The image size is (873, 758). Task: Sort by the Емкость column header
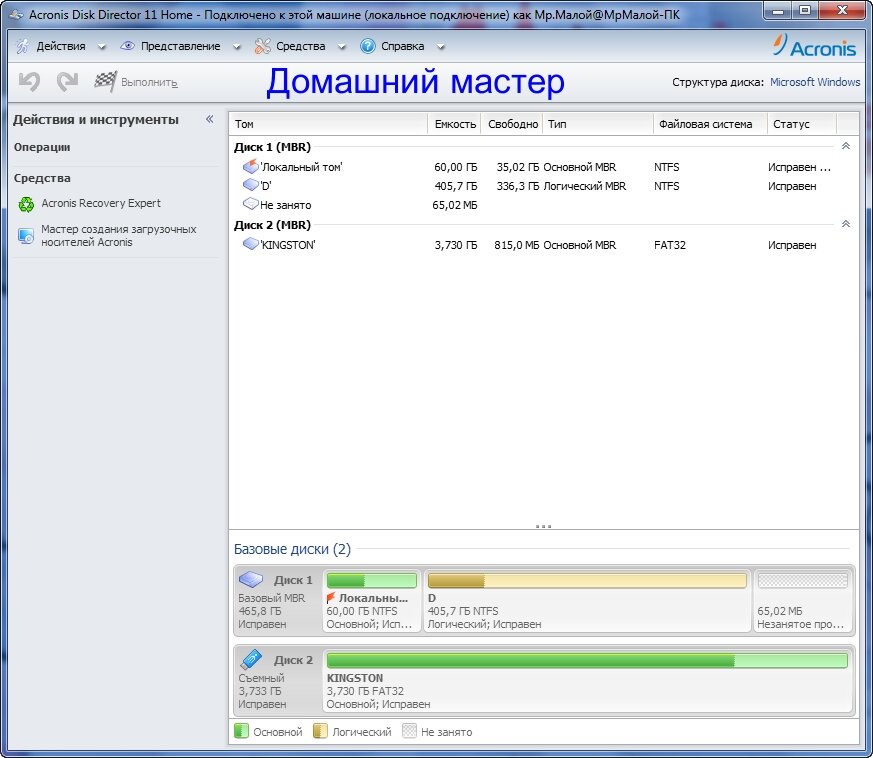point(455,124)
